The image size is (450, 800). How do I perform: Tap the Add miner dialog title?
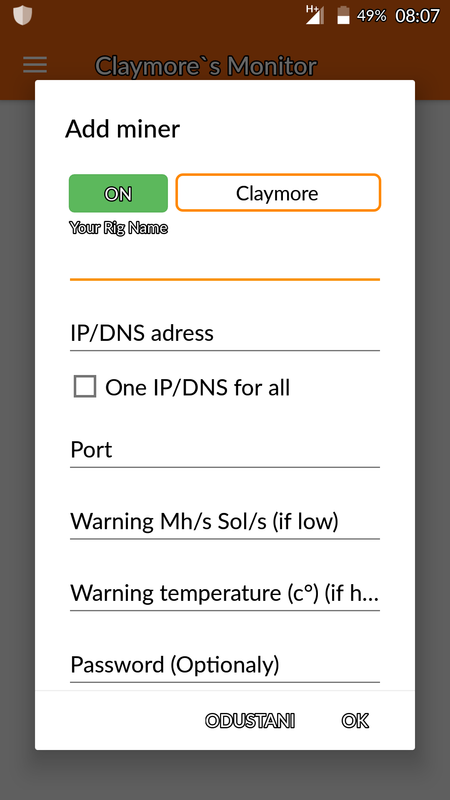[x=122, y=129]
